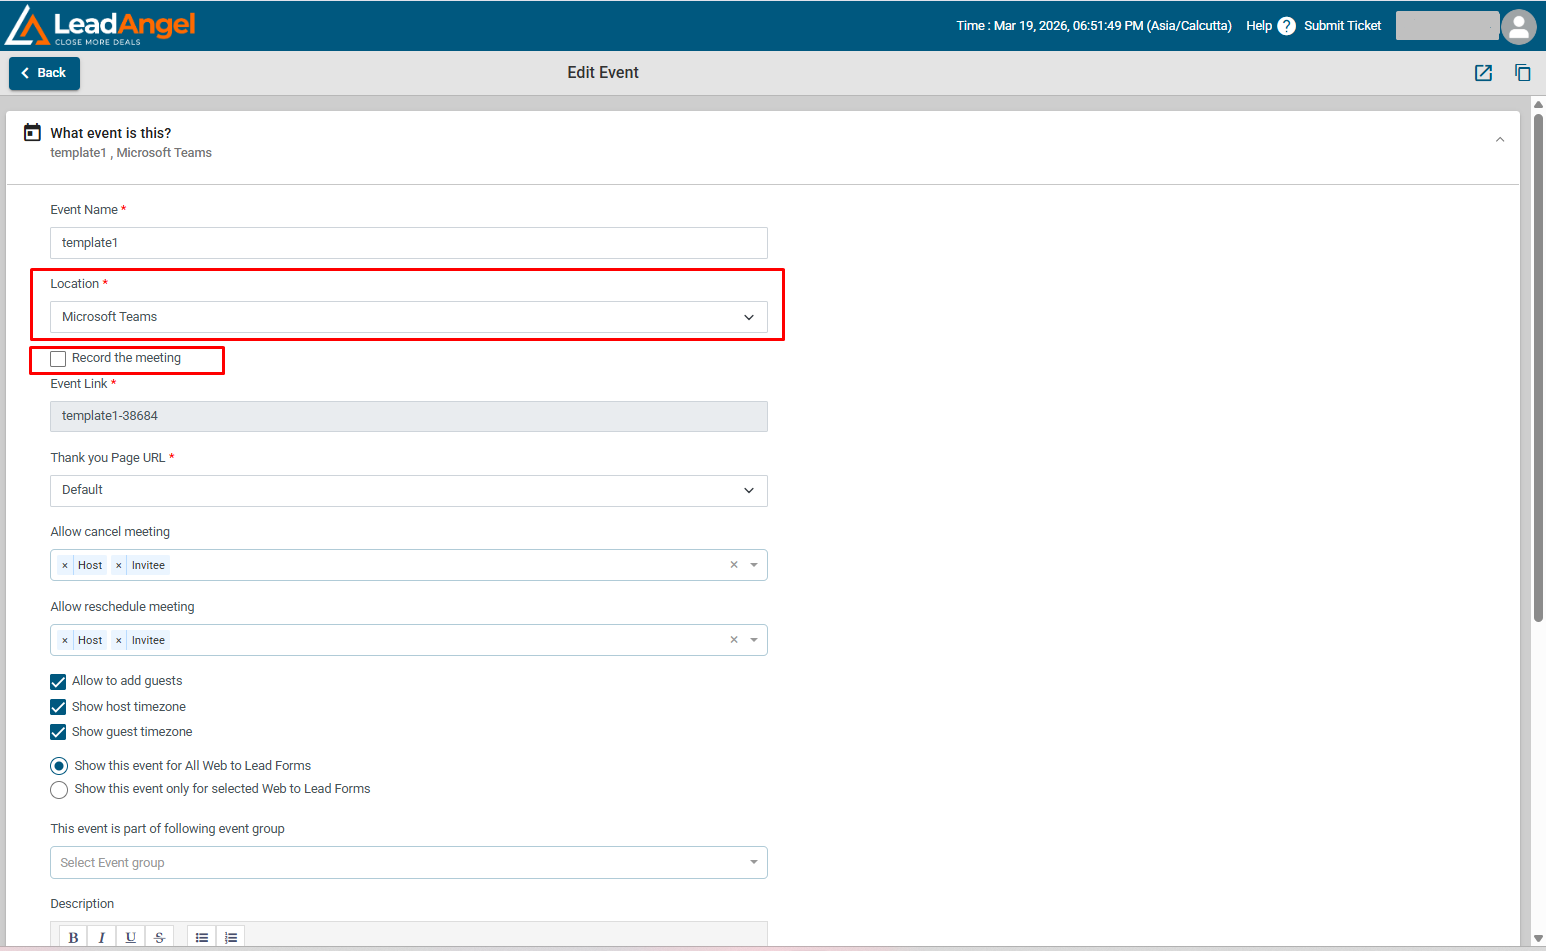Screen dimensions: 1546x951
Task: Click the Event Name input field
Action: pos(409,243)
